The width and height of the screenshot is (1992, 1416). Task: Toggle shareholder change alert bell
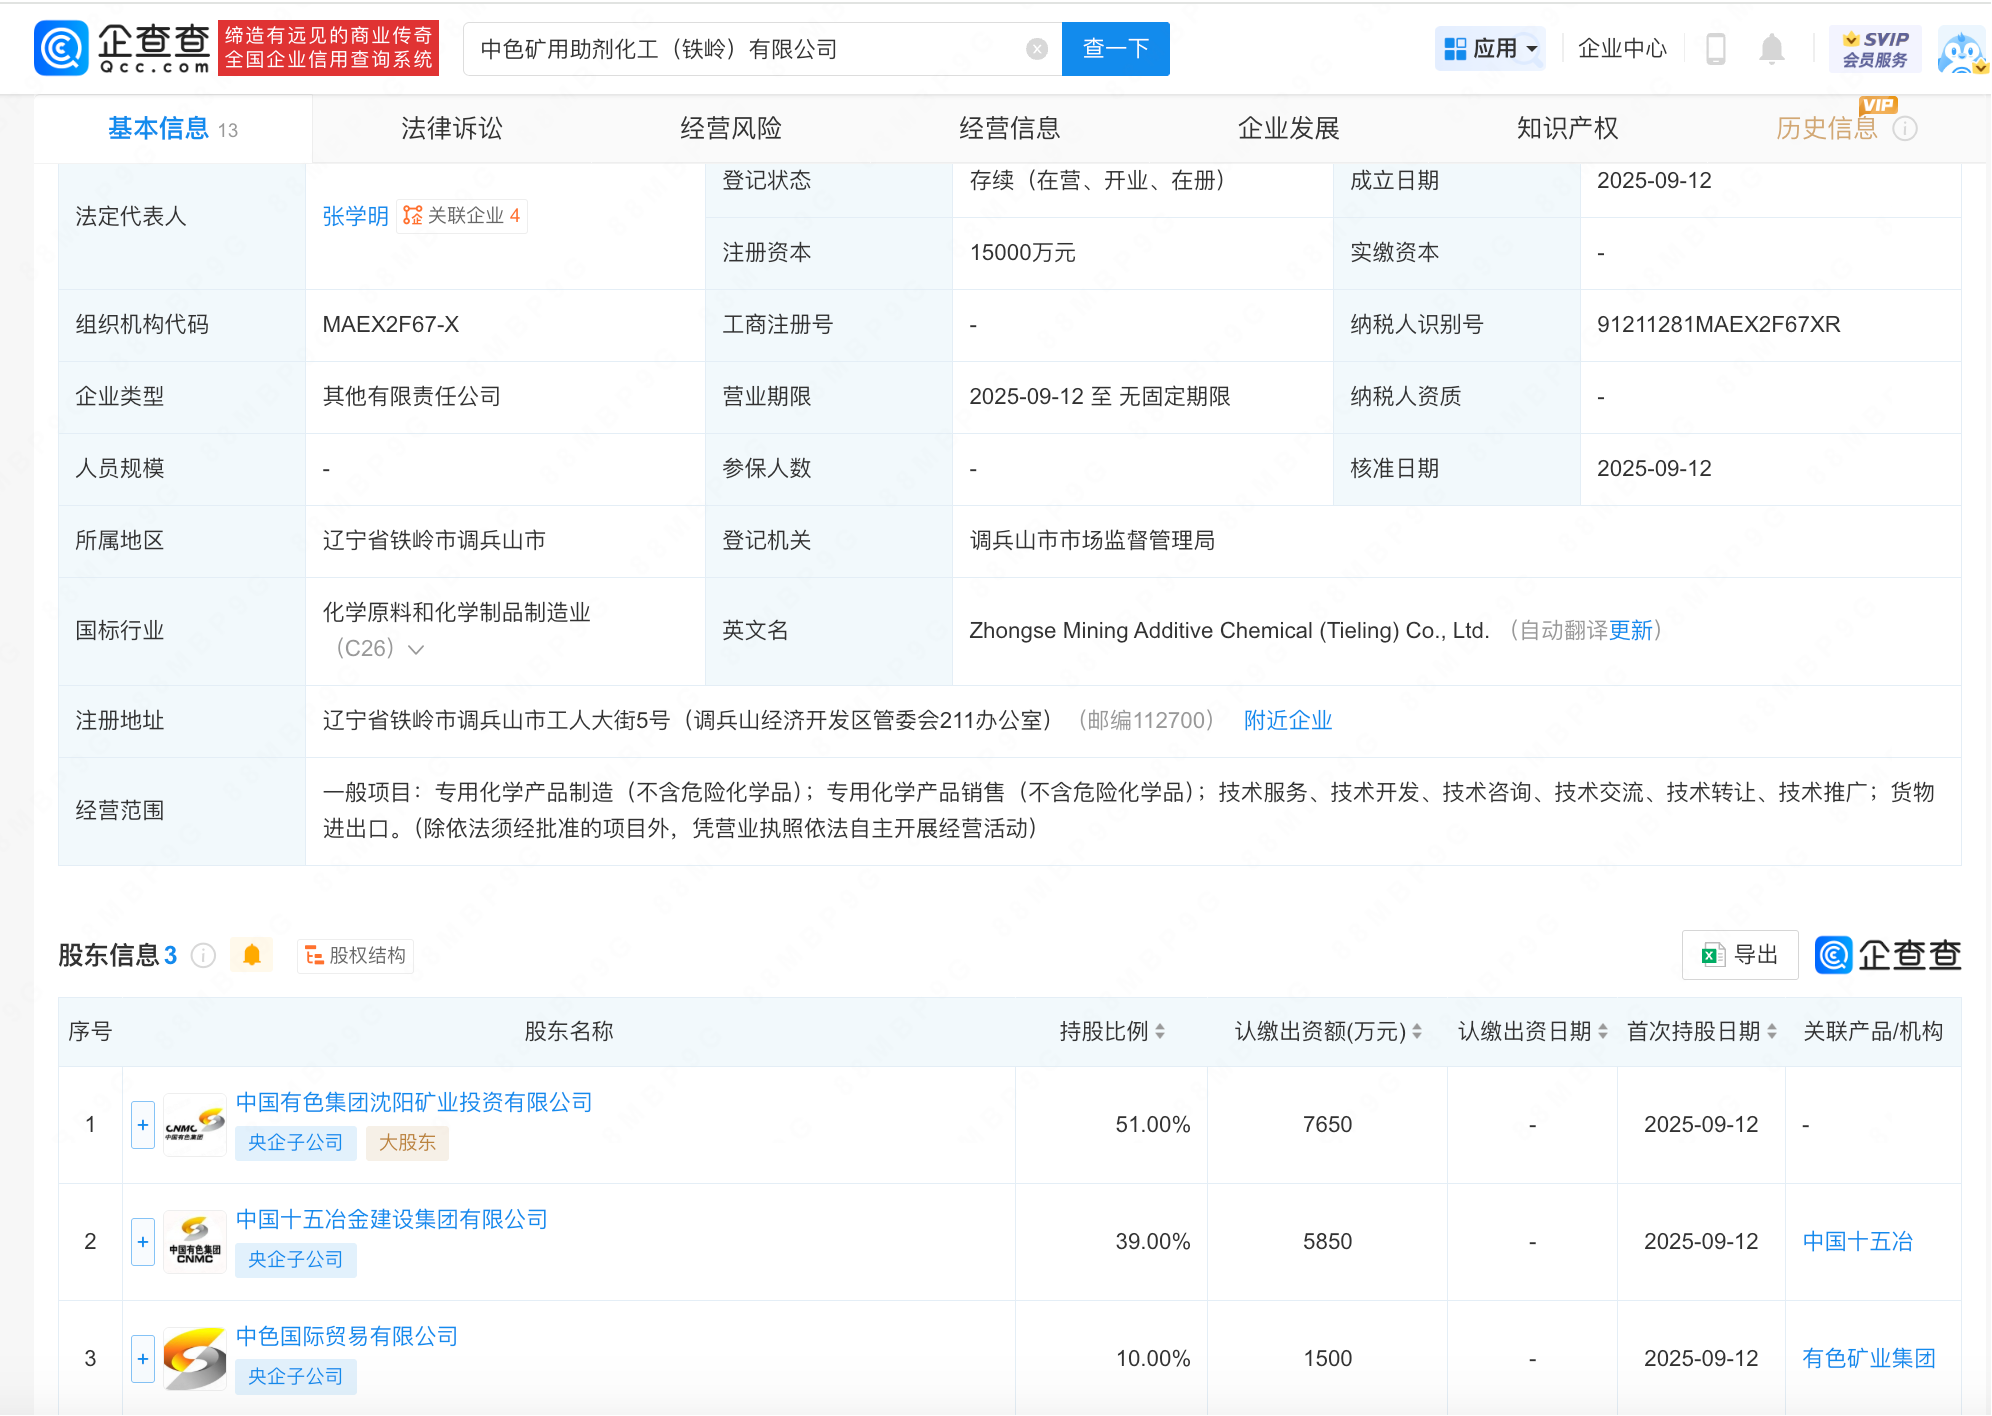(x=252, y=956)
